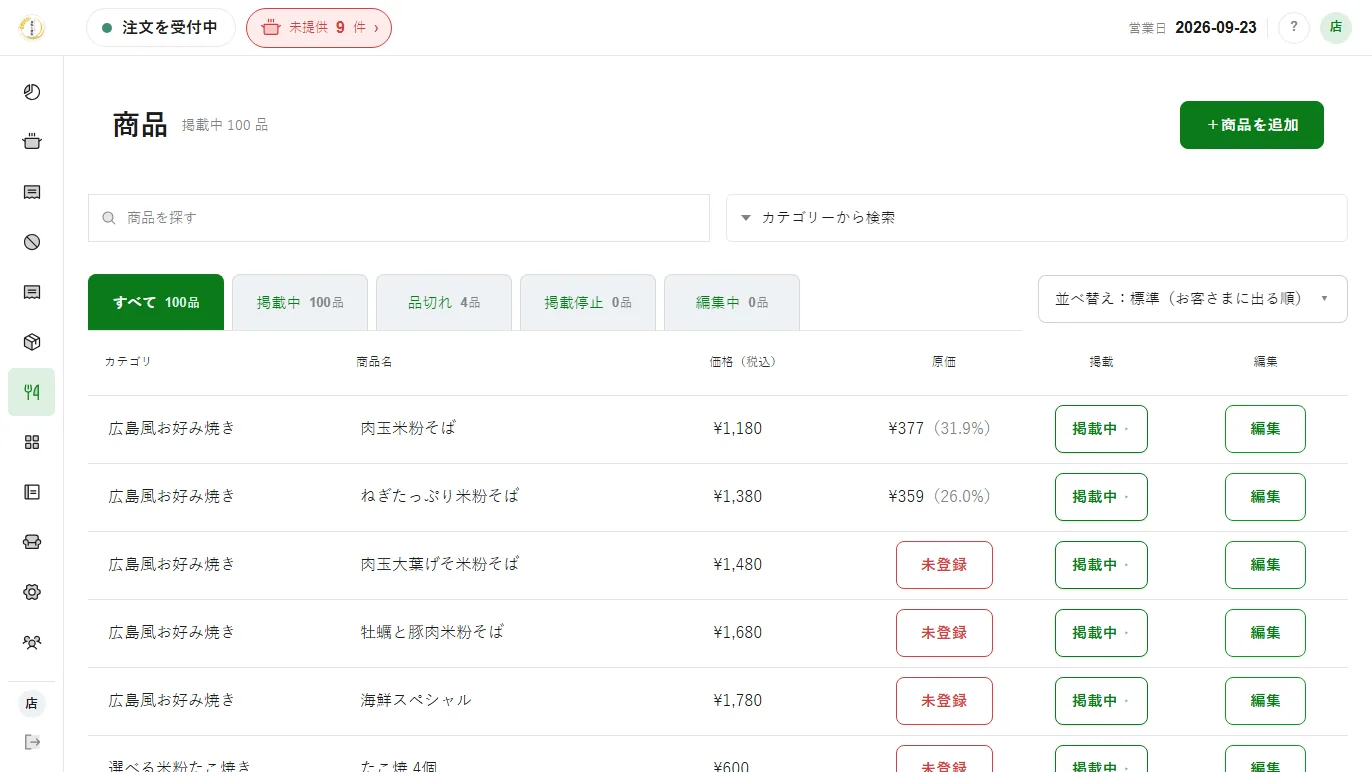1372x772 pixels.
Task: Switch to the 掲載停止 0品 tab
Action: coord(588,302)
